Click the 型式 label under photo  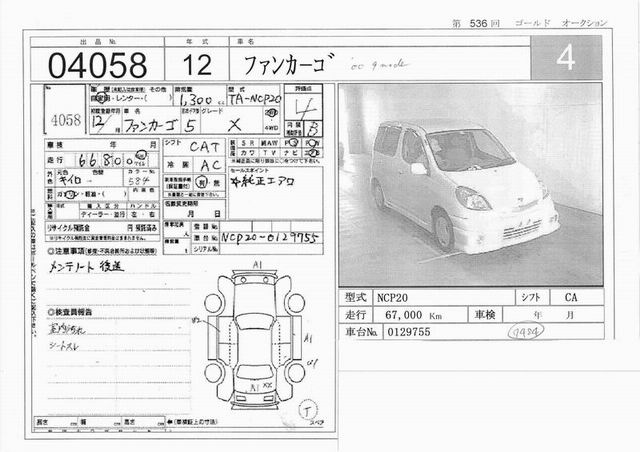pyautogui.click(x=356, y=298)
